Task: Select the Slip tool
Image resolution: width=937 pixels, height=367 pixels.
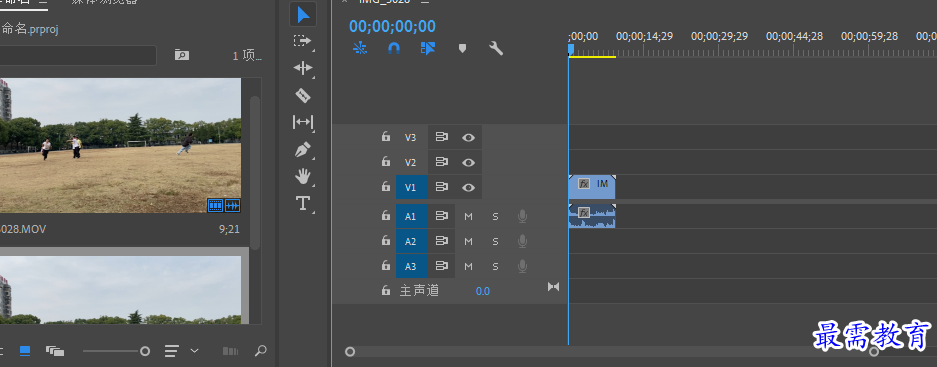Action: (x=303, y=122)
